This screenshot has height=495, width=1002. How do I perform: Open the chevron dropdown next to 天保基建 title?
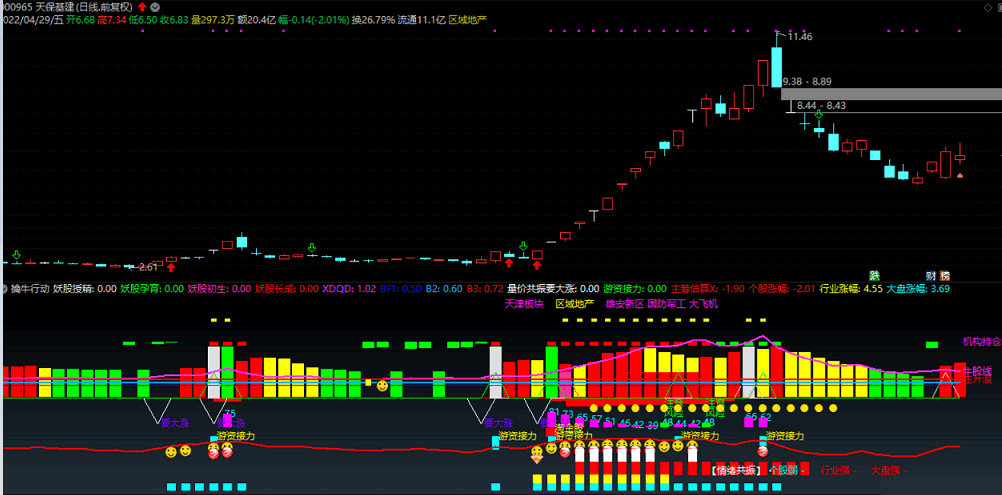(154, 8)
